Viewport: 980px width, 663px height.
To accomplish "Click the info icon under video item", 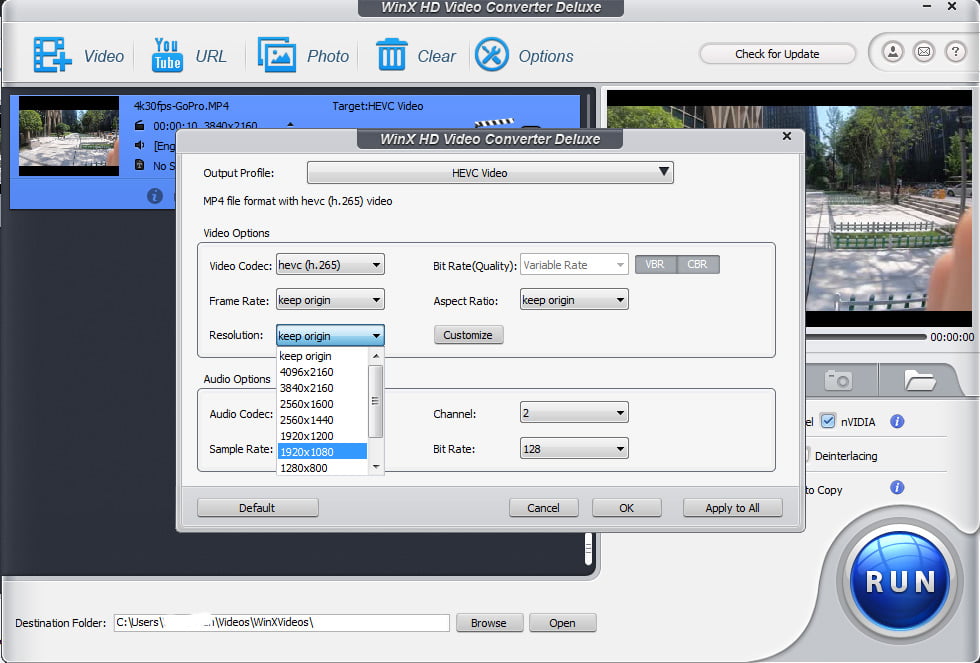I will [x=155, y=196].
